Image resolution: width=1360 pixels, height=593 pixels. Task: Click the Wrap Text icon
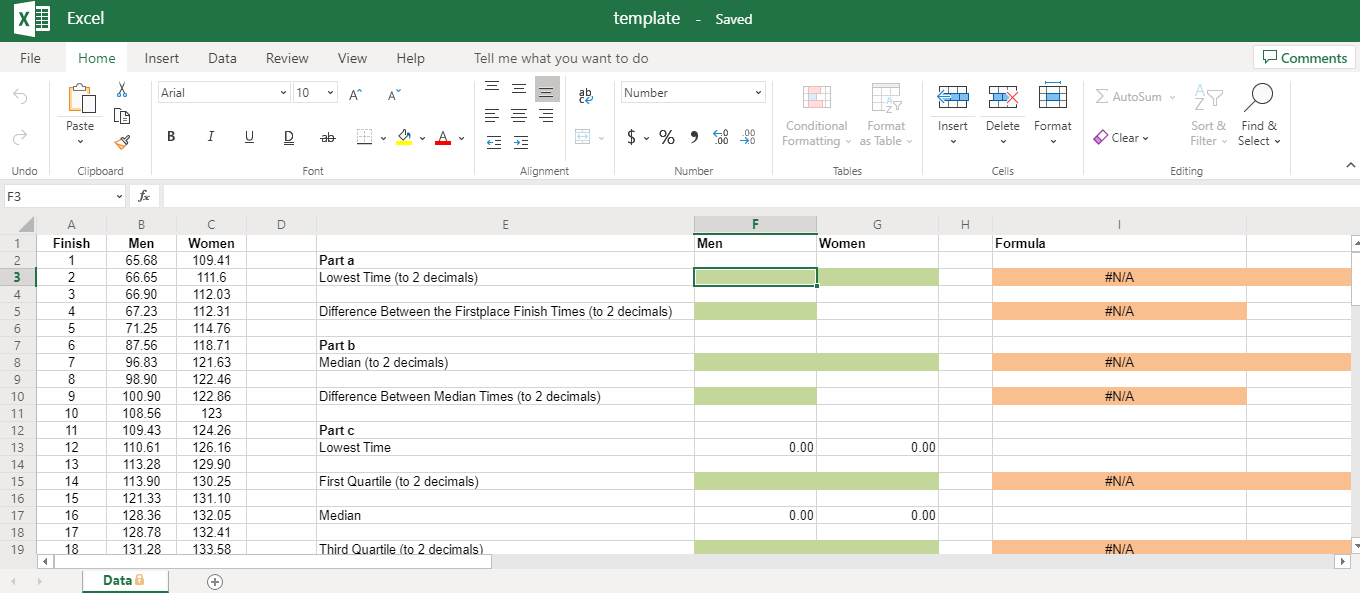point(586,95)
